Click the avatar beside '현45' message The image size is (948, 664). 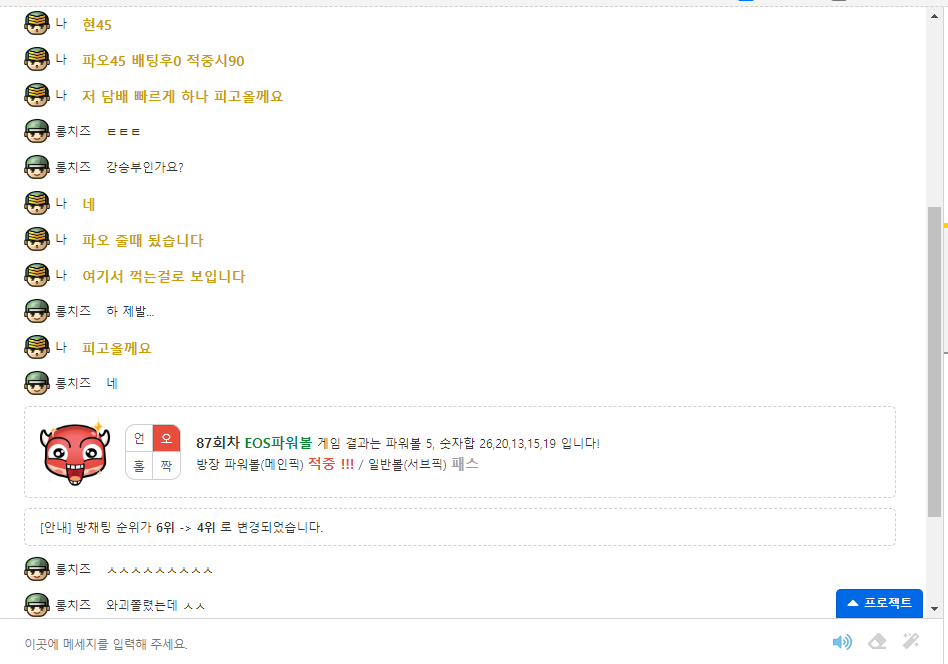37,24
